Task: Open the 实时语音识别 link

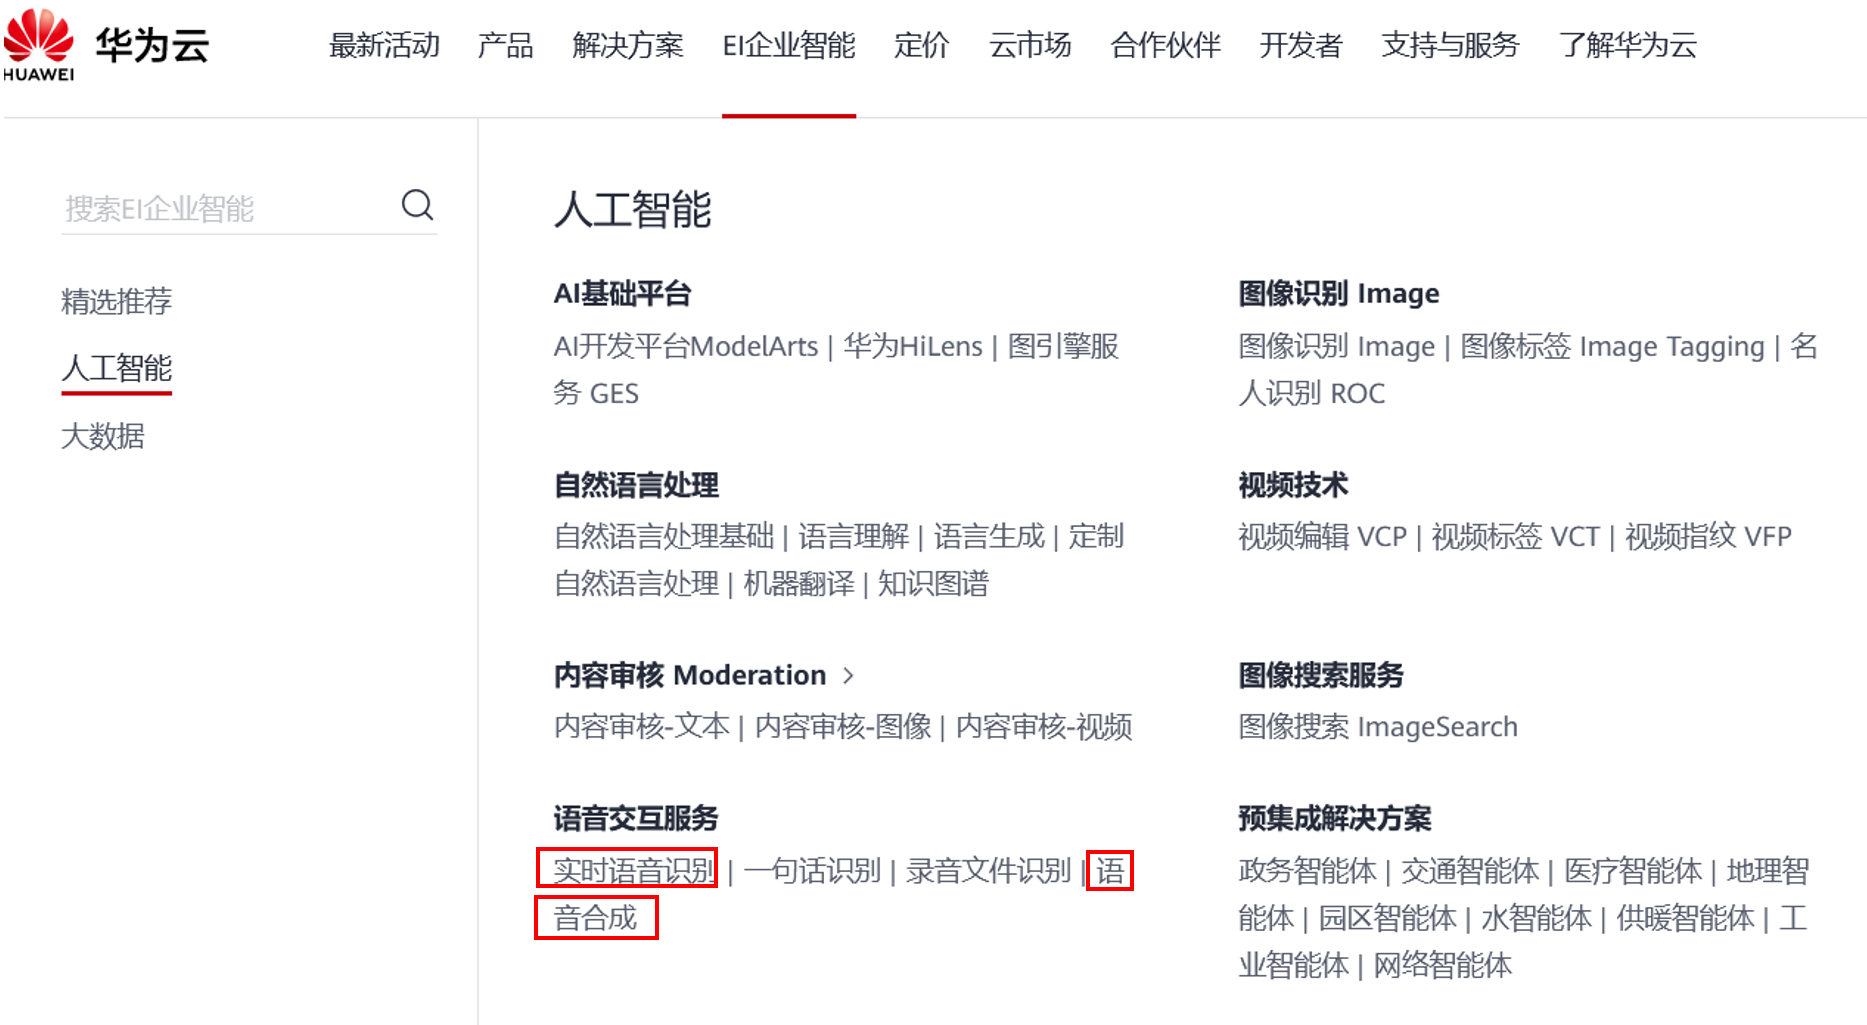Action: coord(635,870)
